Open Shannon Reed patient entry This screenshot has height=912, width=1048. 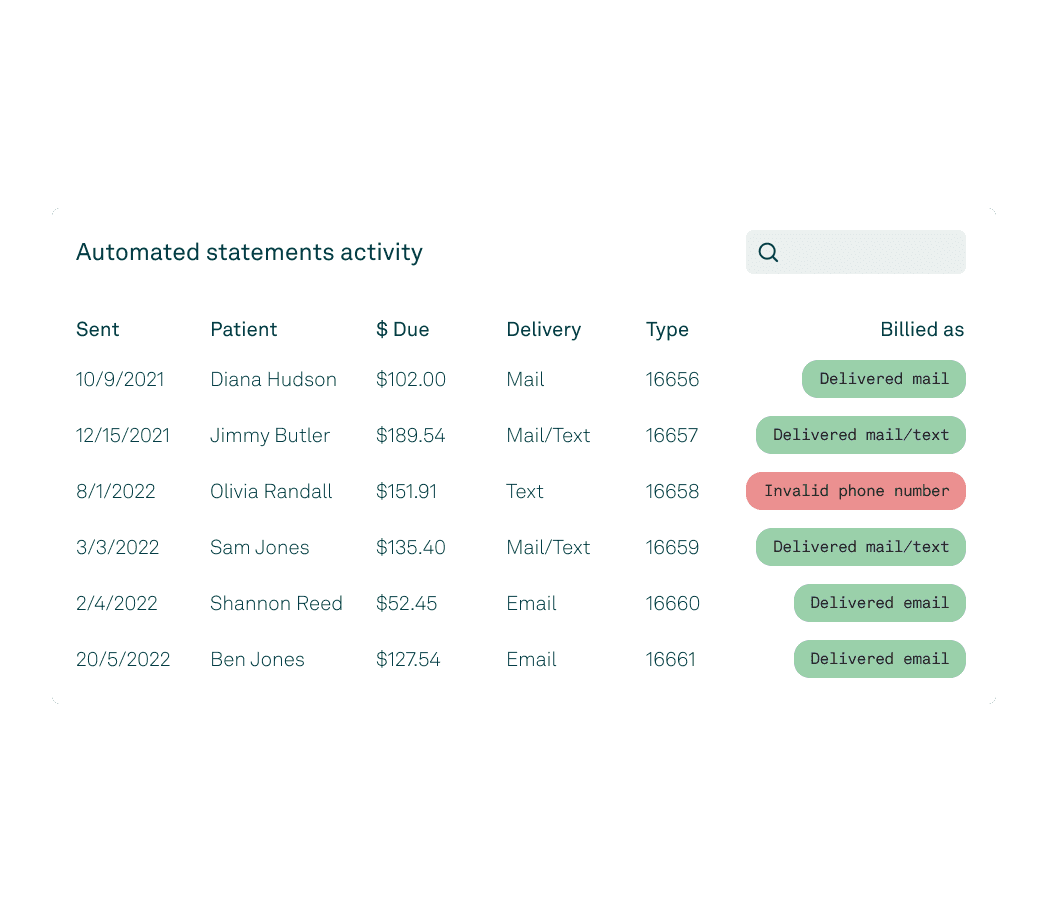276,603
